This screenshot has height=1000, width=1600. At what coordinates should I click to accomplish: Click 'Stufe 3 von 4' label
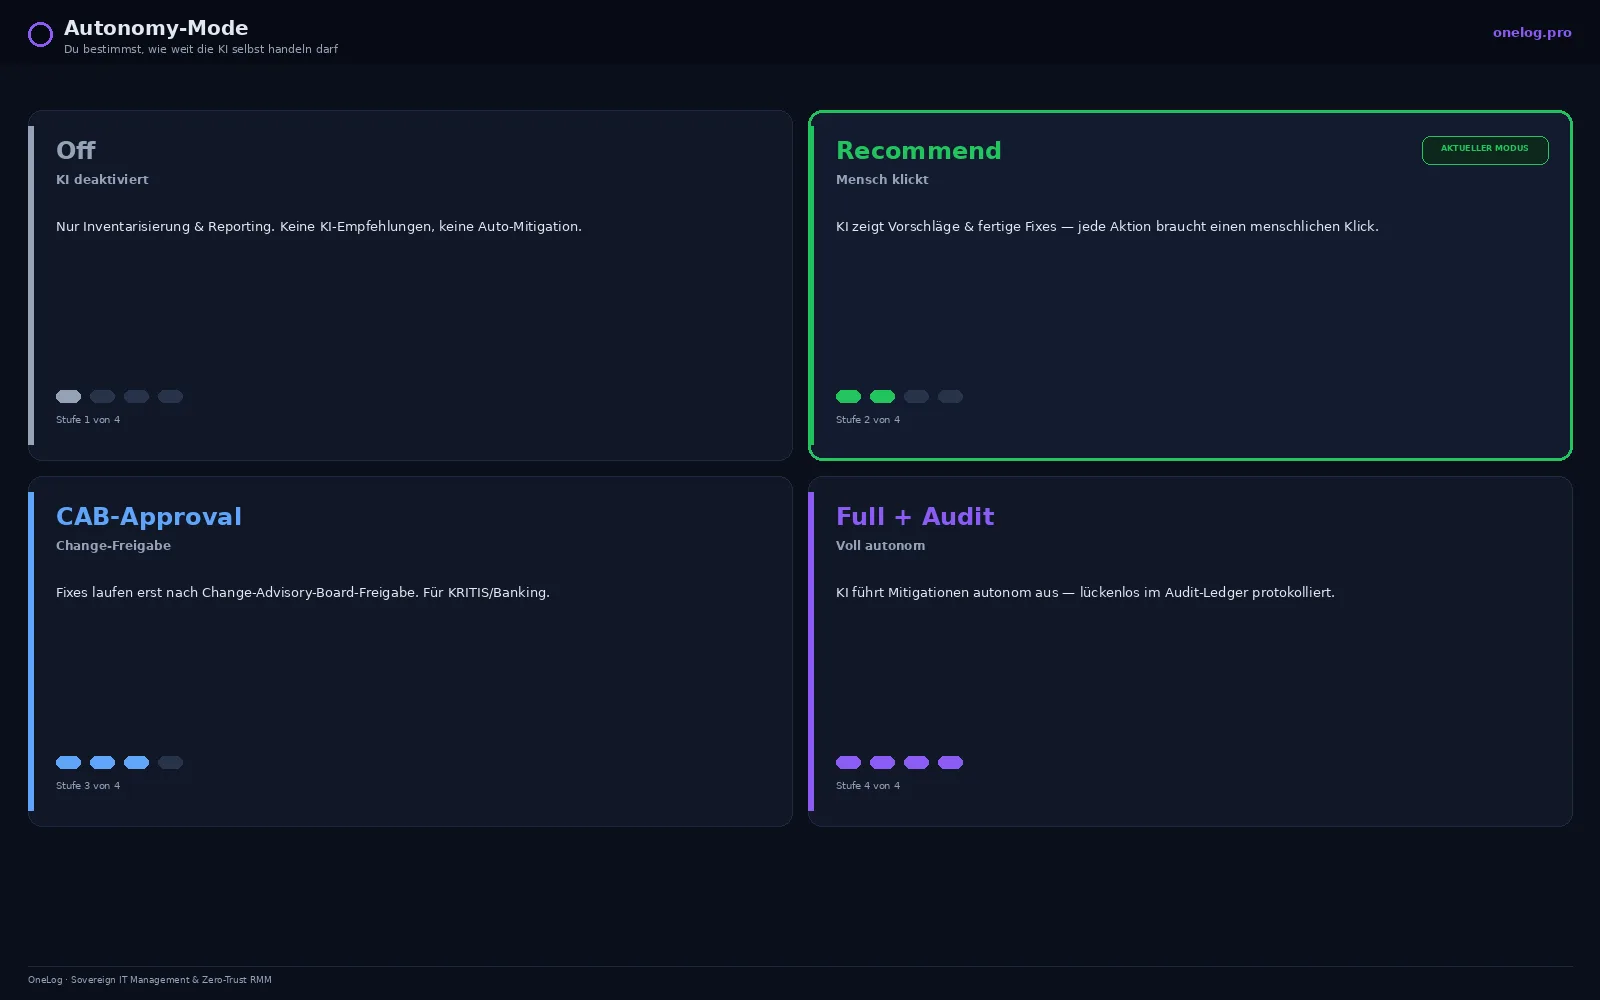coord(88,786)
